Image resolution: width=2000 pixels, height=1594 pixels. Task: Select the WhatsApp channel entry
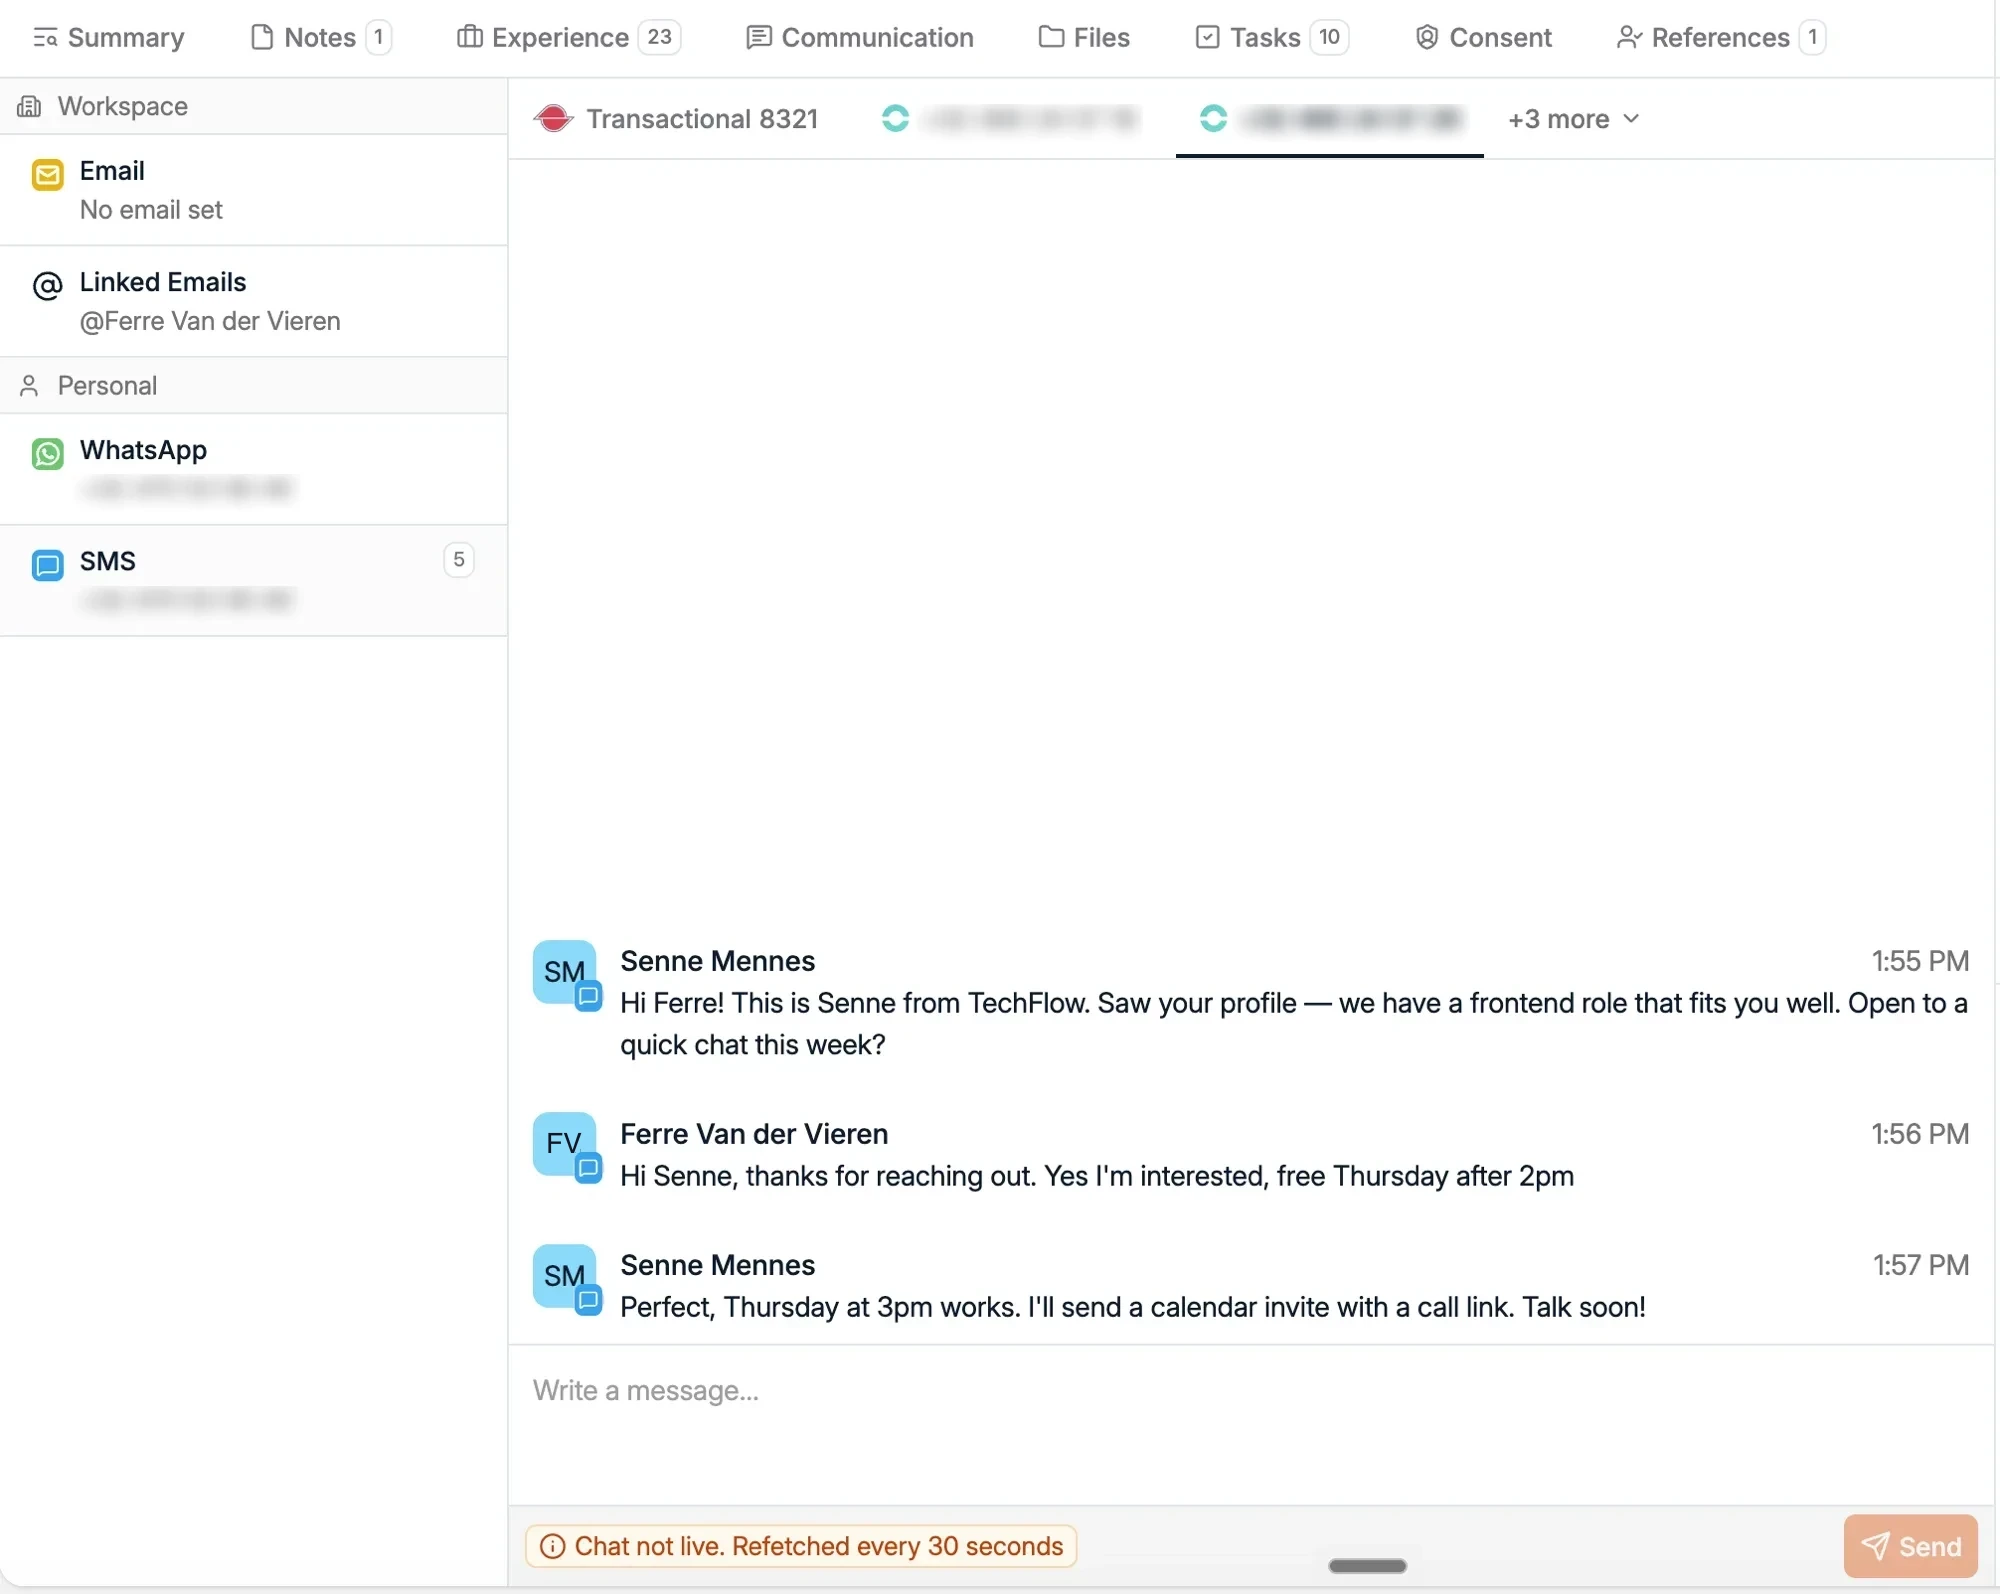tap(254, 469)
